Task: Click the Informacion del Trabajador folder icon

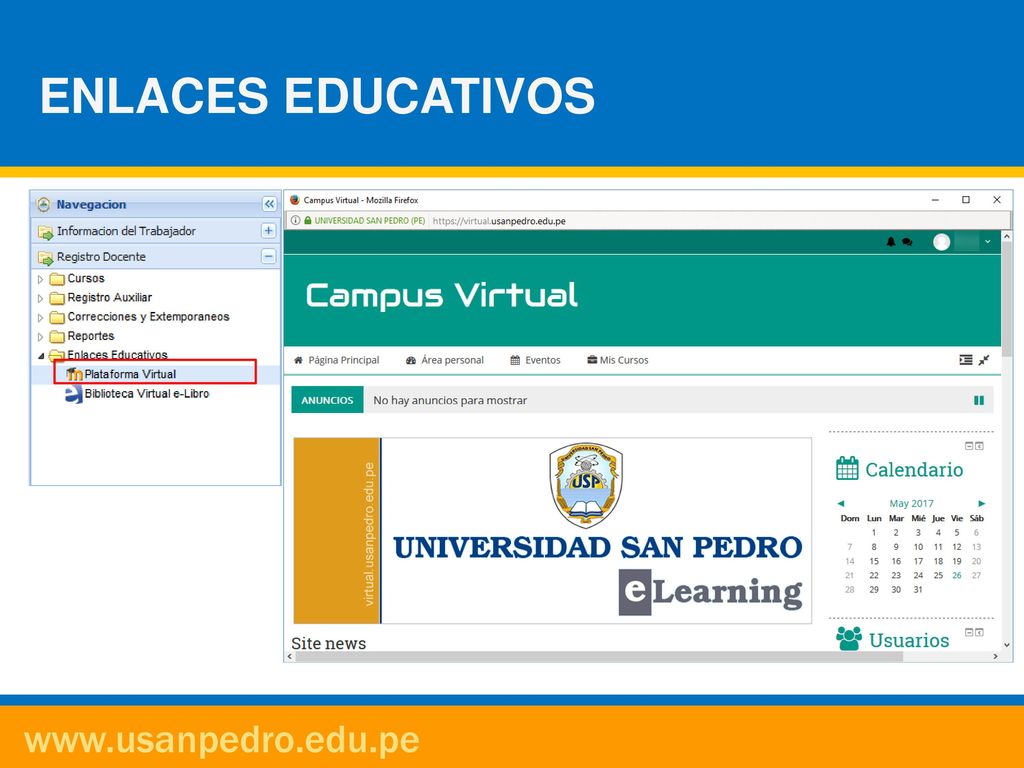Action: [x=45, y=232]
